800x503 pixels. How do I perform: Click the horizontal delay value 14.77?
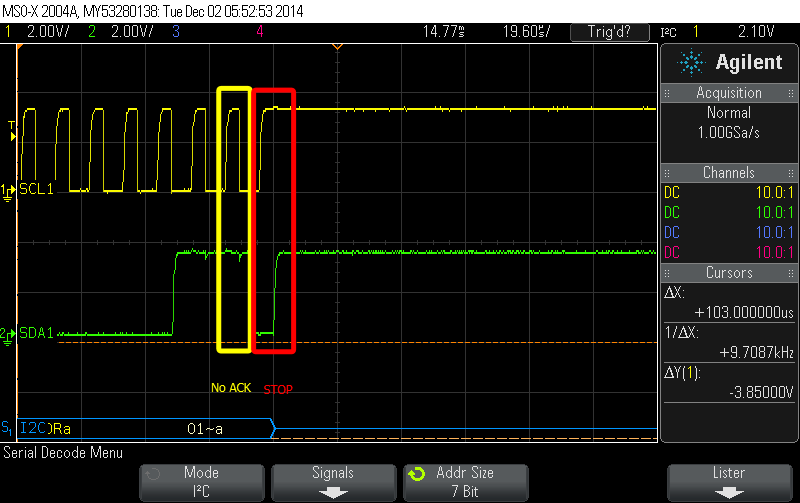click(443, 32)
